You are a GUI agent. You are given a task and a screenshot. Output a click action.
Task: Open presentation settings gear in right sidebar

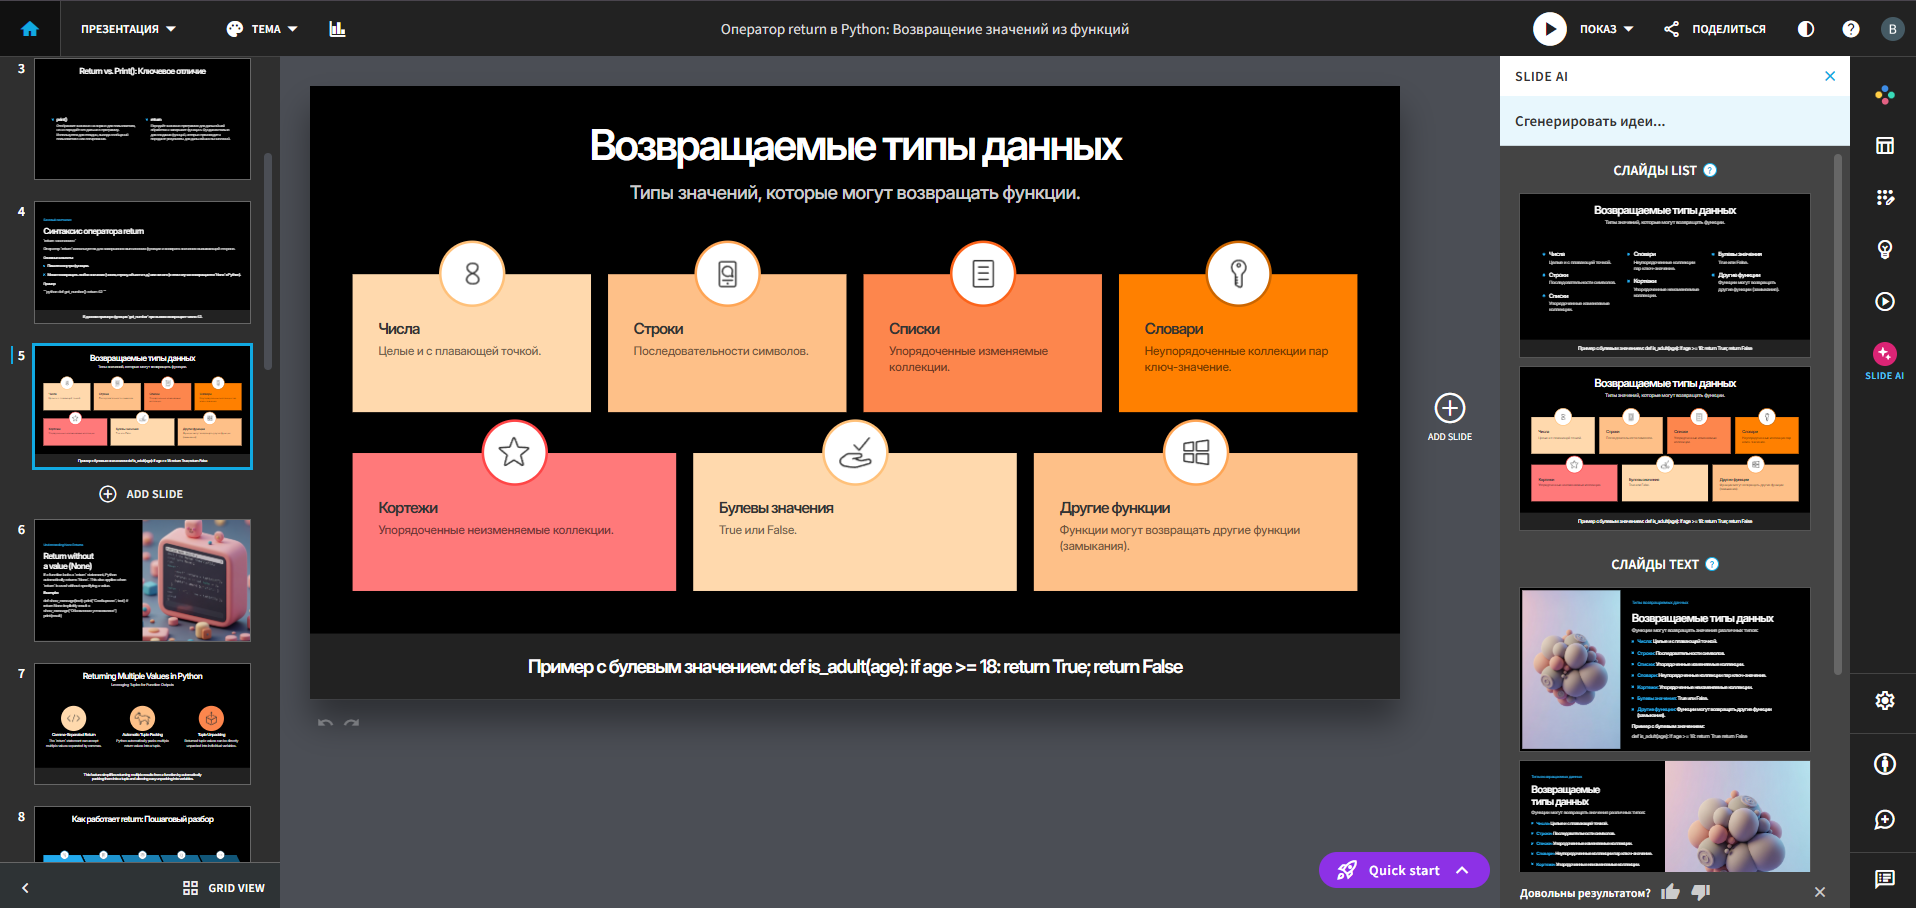click(1884, 701)
